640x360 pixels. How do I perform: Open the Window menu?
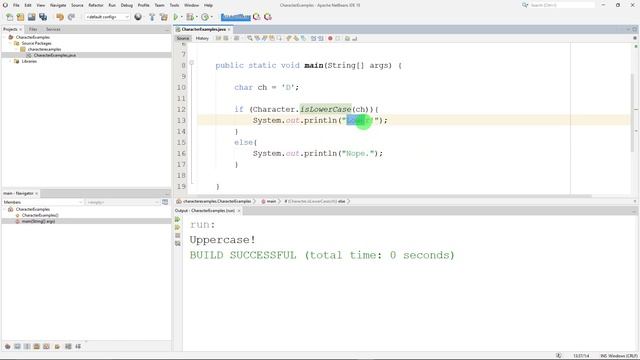191,5
